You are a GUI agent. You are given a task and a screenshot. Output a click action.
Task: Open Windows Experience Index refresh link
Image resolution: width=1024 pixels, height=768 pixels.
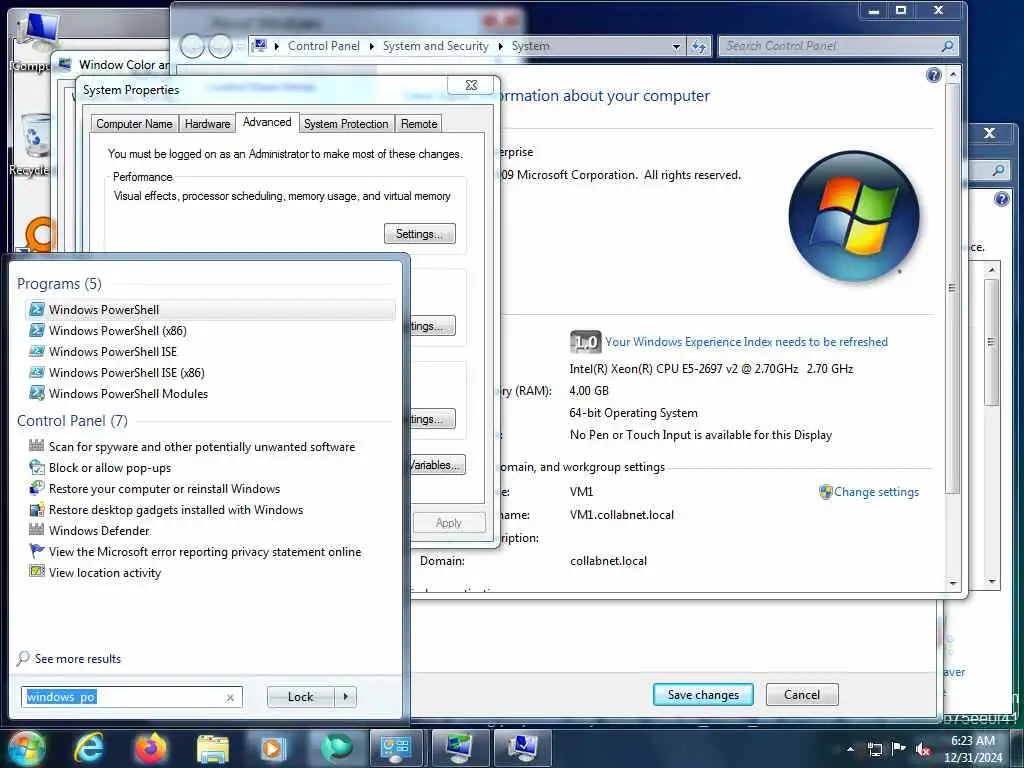tap(746, 342)
